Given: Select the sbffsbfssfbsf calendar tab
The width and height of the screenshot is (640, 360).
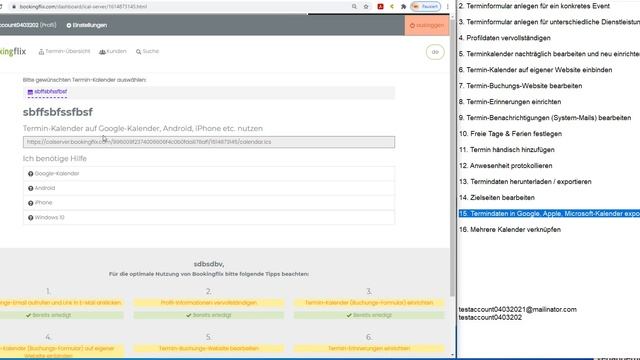Looking at the screenshot, I should click(47, 92).
